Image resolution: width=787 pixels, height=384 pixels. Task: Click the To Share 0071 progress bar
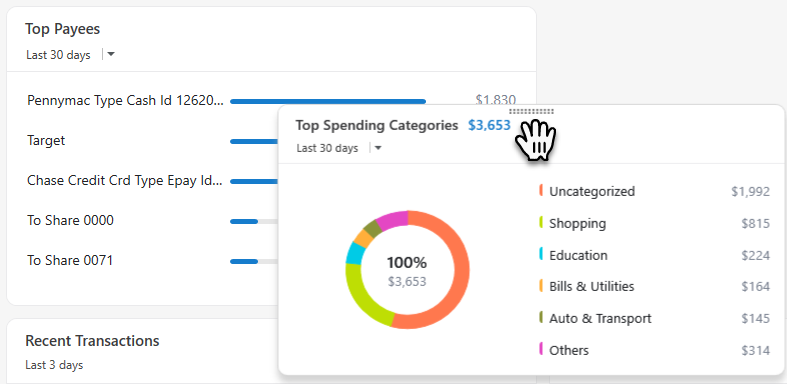click(254, 262)
